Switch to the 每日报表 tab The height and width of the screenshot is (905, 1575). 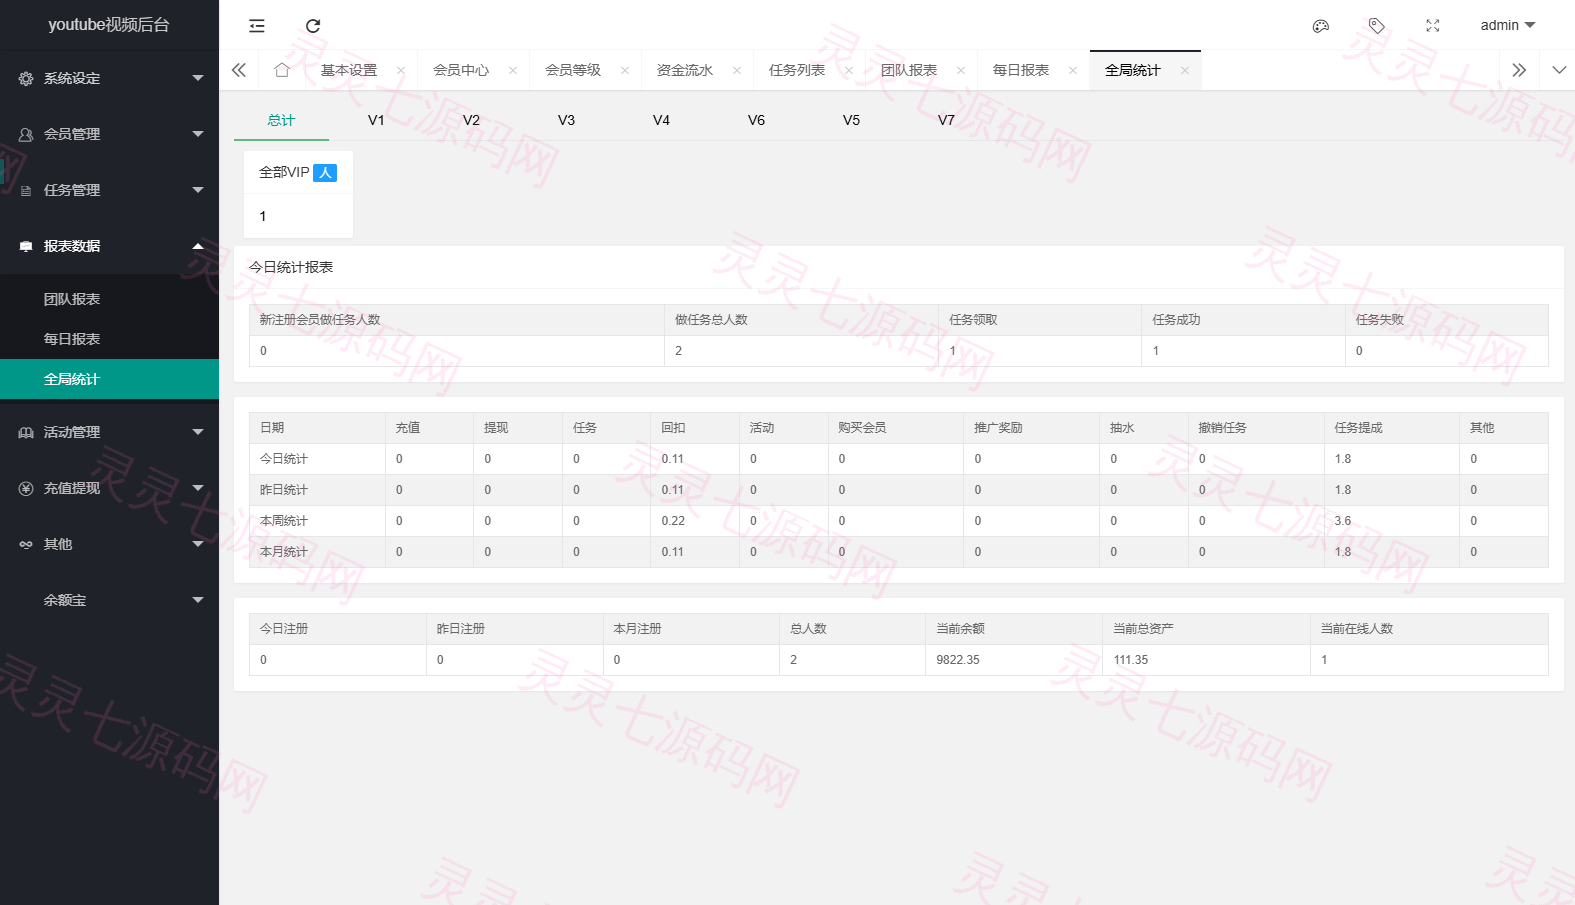[1021, 70]
